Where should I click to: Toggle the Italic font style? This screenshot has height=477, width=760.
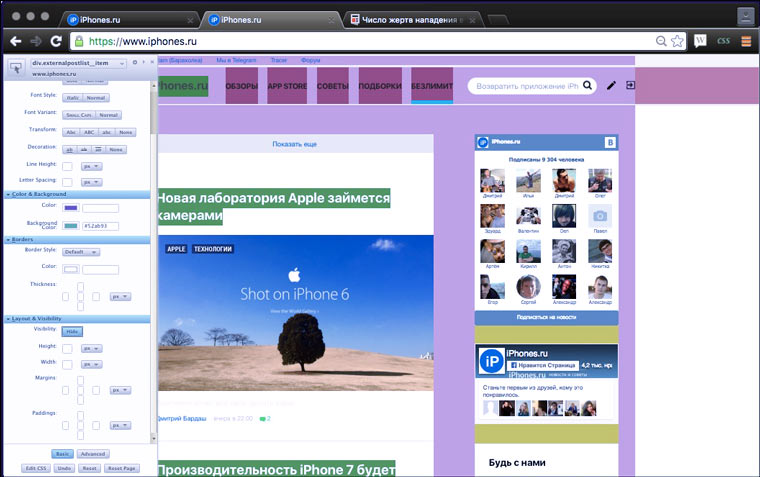pos(73,97)
